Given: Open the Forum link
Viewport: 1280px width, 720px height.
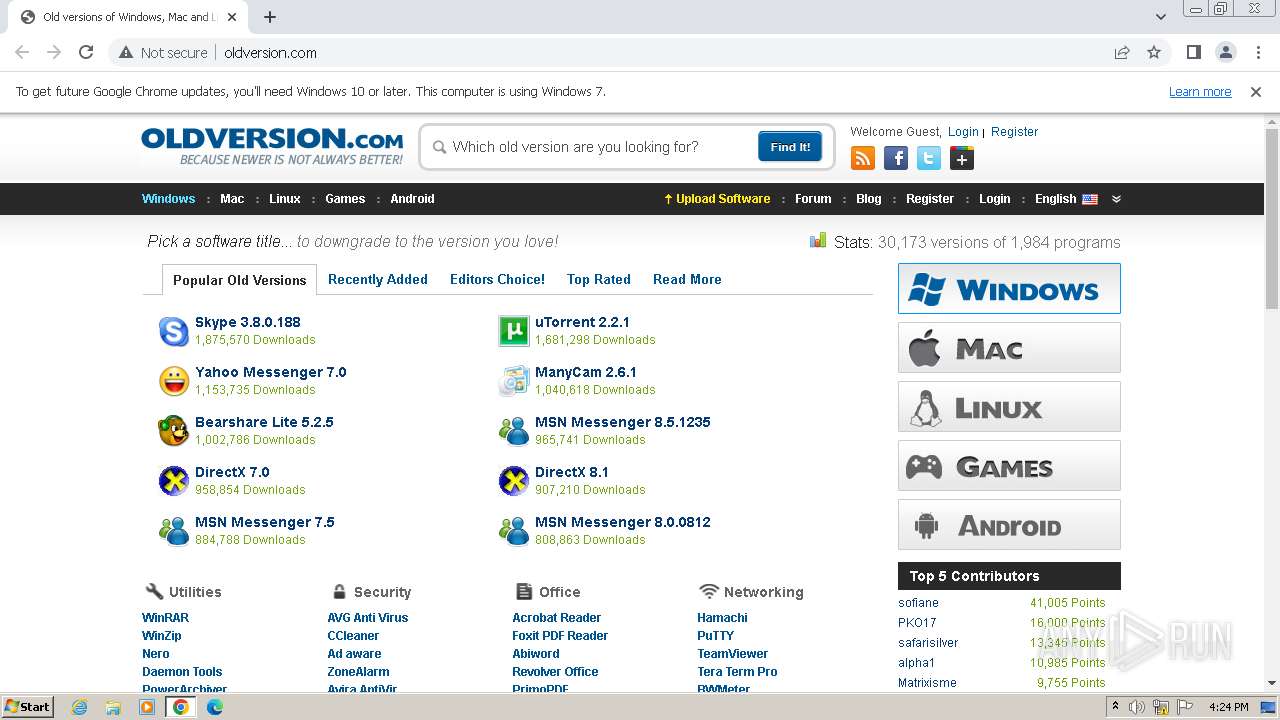Looking at the screenshot, I should [813, 199].
